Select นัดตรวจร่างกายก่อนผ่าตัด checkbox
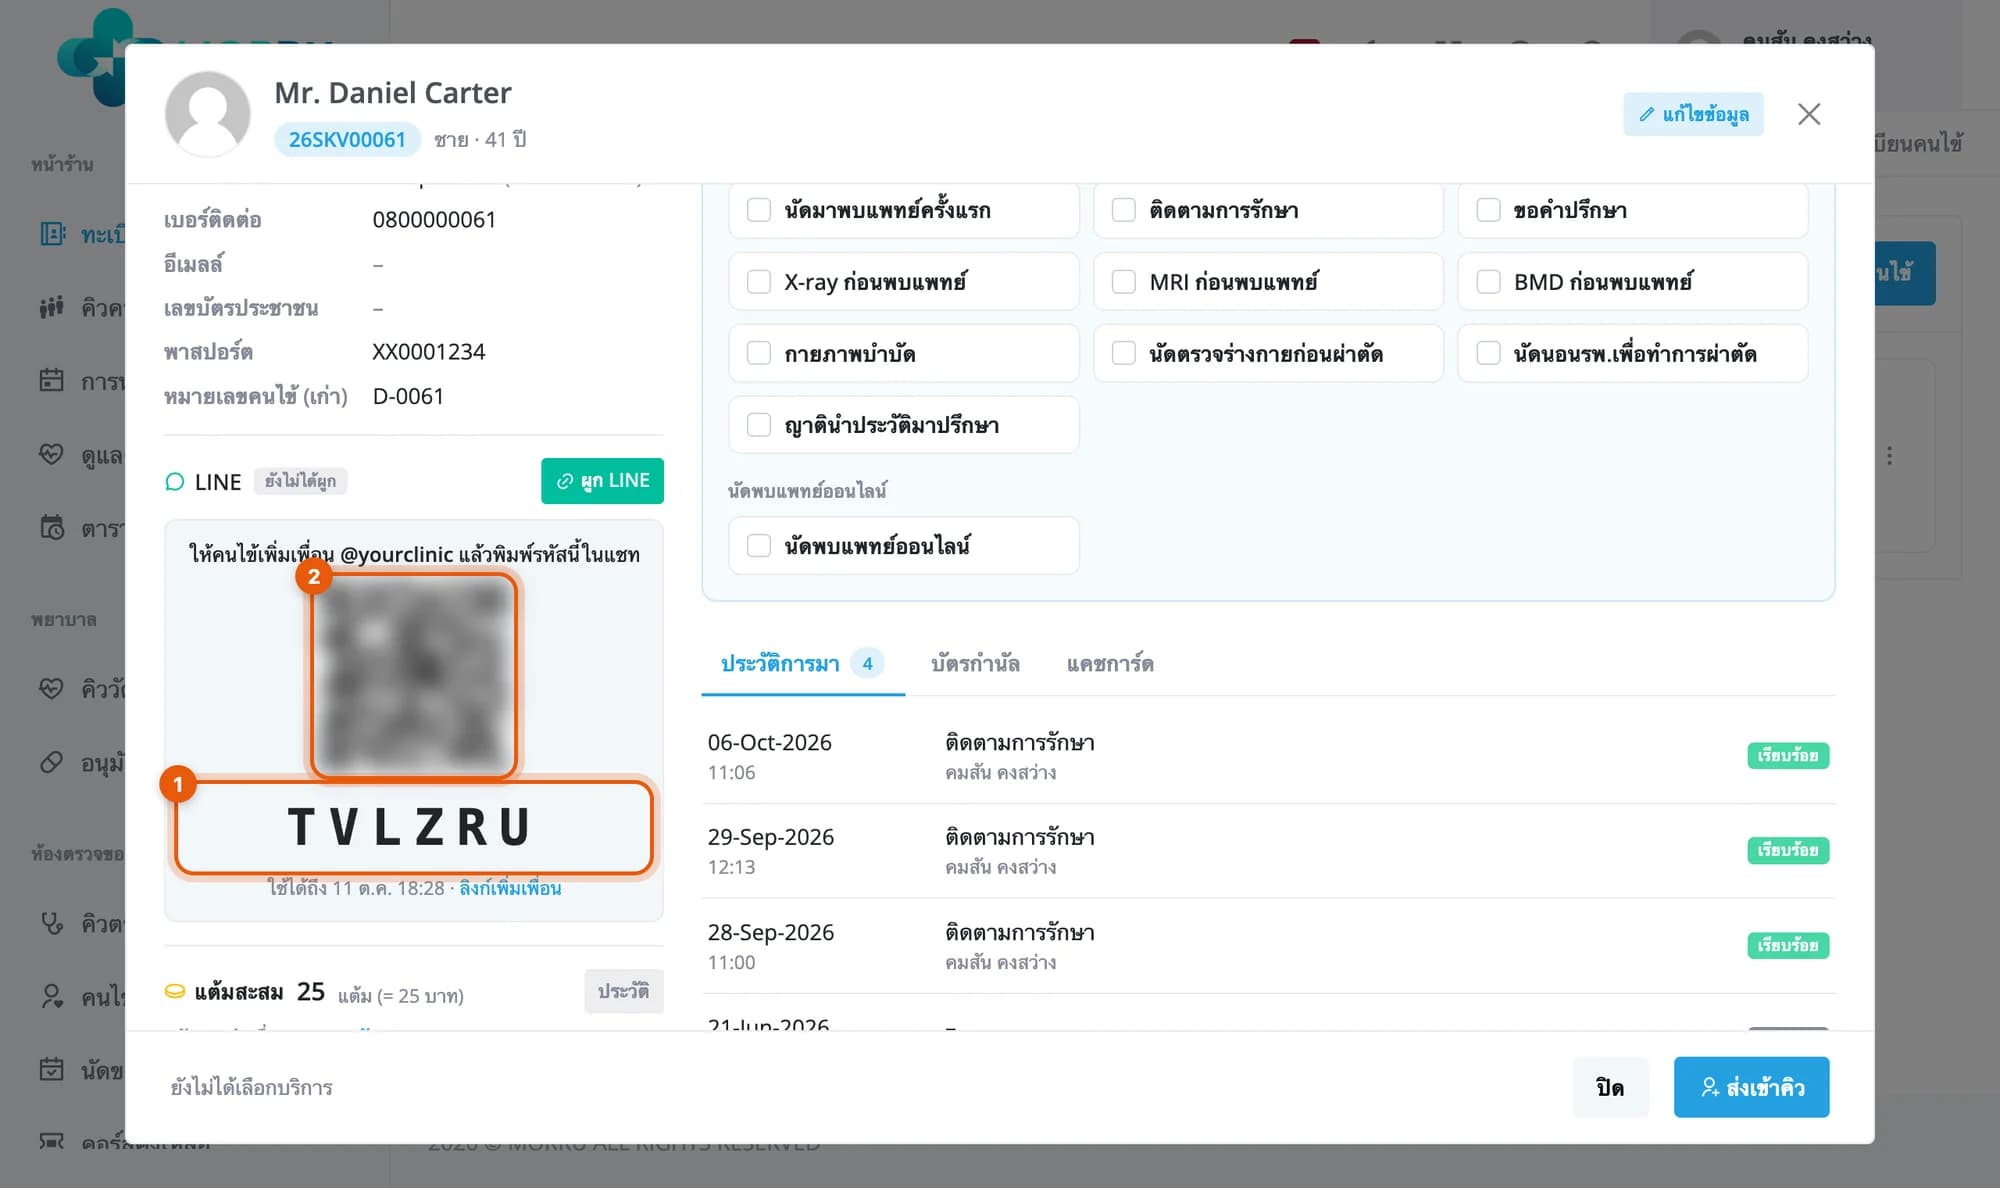 [x=1124, y=353]
